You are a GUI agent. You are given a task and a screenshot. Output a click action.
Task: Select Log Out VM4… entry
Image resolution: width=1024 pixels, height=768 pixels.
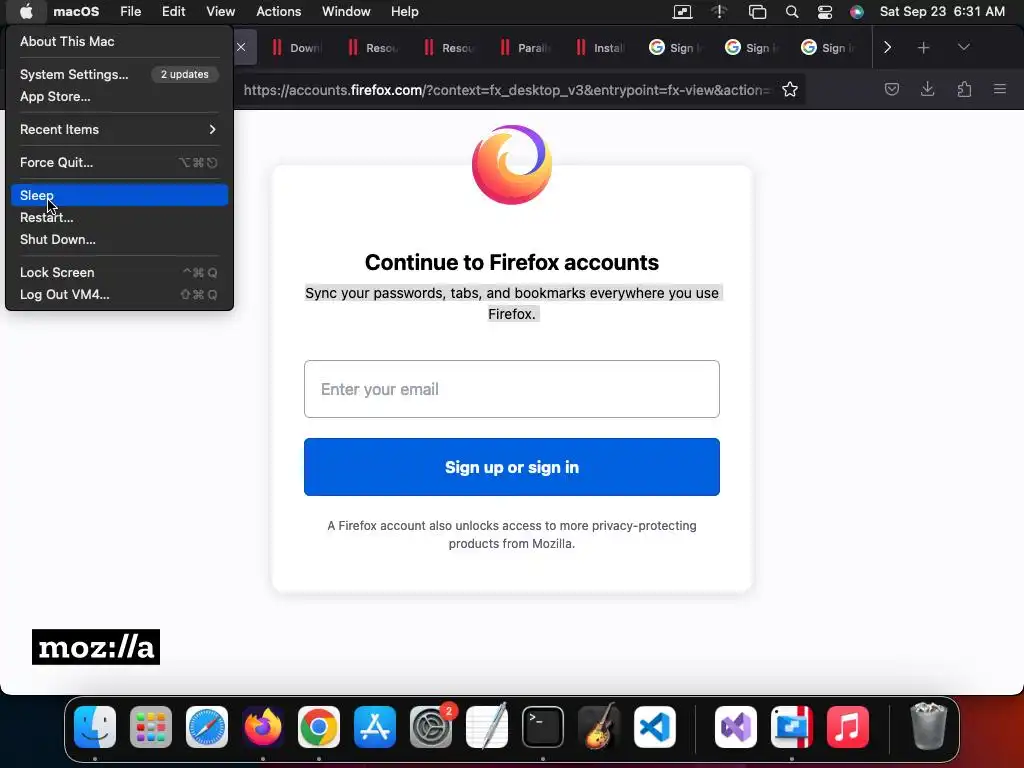click(x=119, y=295)
